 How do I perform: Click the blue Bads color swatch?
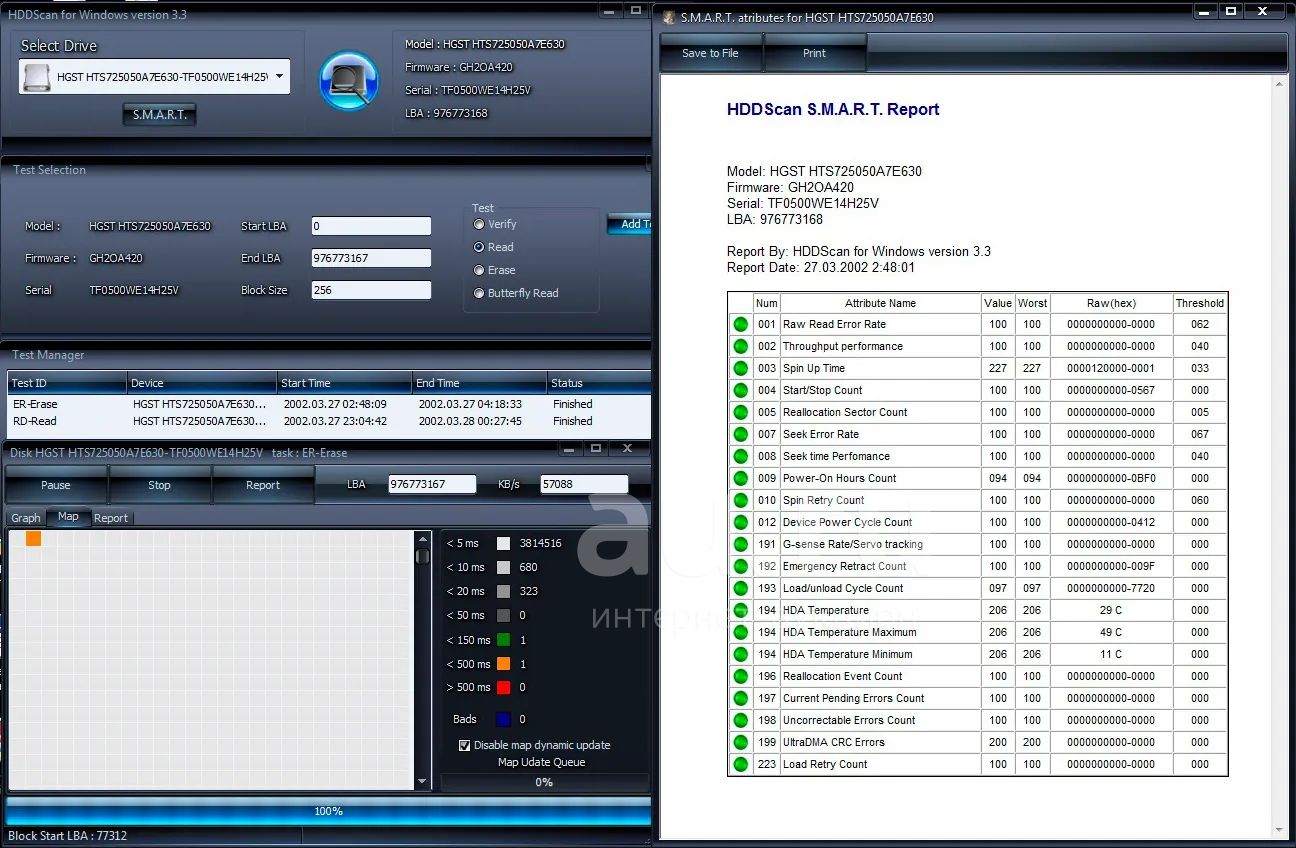click(x=503, y=719)
